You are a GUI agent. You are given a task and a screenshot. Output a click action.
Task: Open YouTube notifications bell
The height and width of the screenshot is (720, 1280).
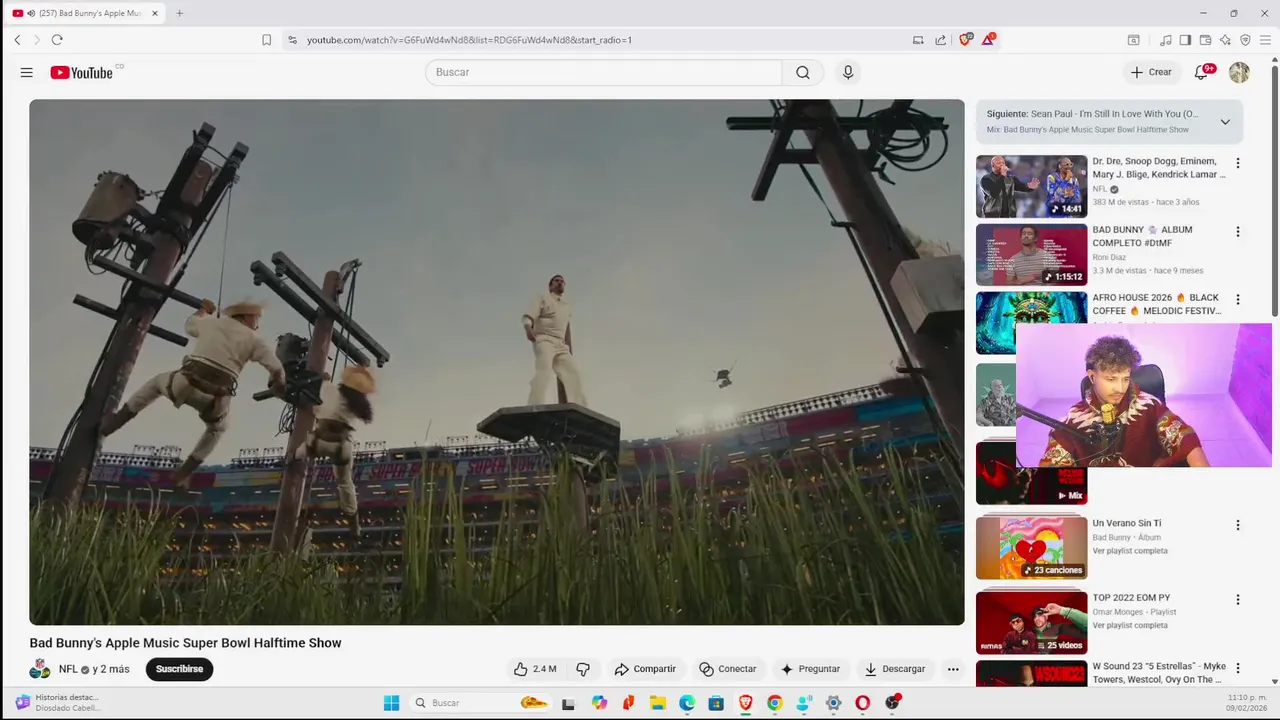tap(1202, 72)
